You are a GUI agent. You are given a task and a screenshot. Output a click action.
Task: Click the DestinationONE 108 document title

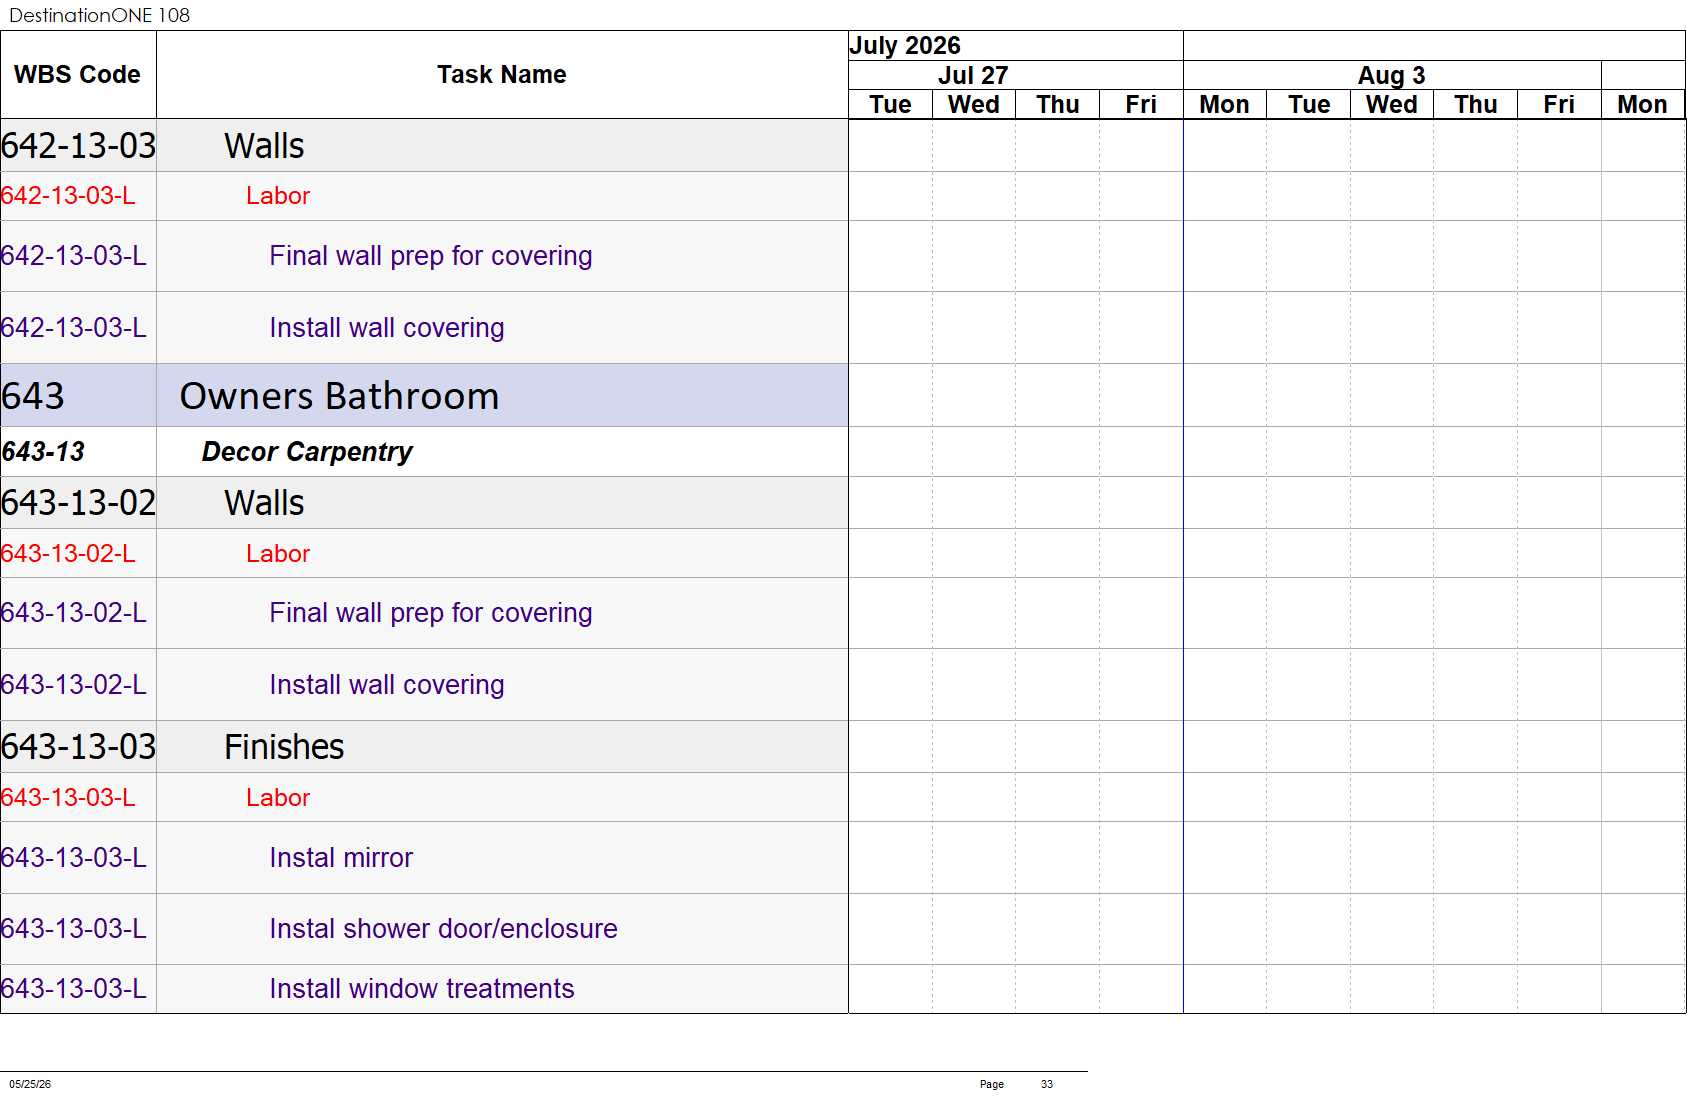(99, 15)
